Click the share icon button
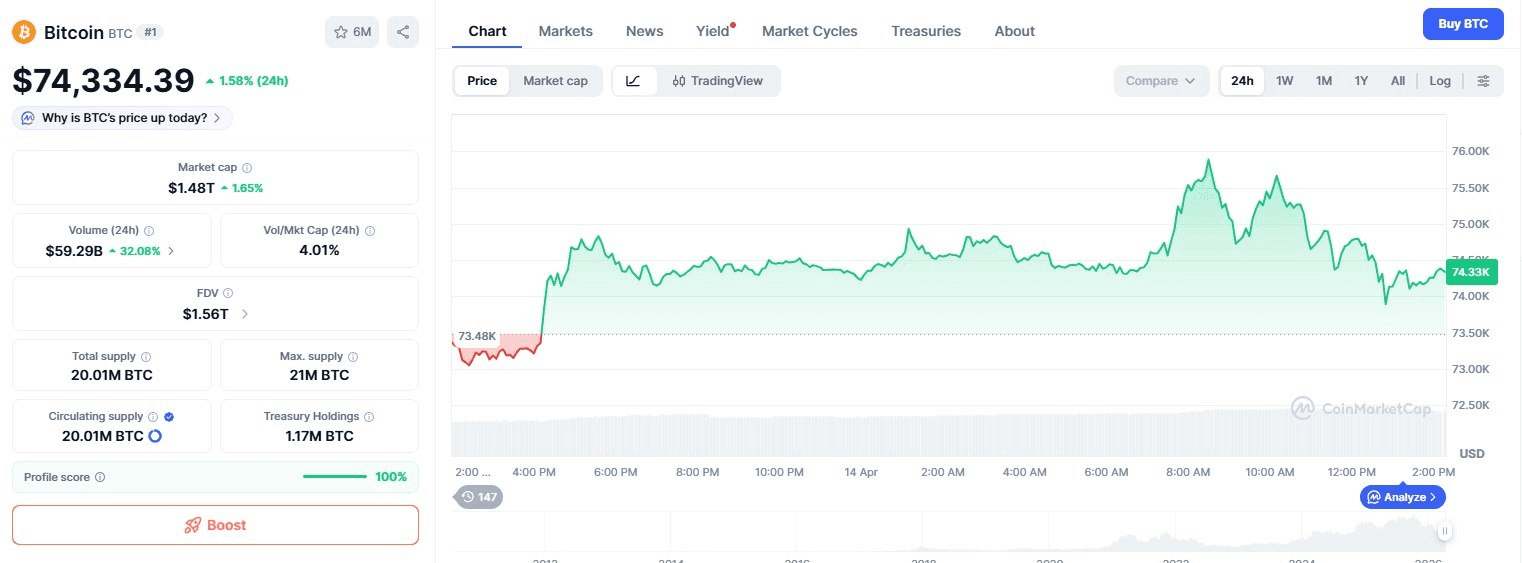The height and width of the screenshot is (563, 1522). 403,32
